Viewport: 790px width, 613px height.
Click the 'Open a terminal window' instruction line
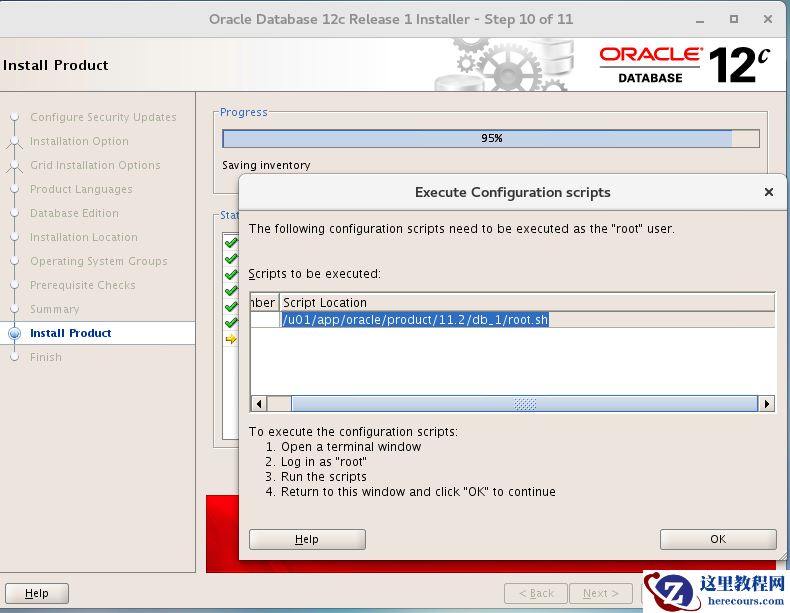351,447
